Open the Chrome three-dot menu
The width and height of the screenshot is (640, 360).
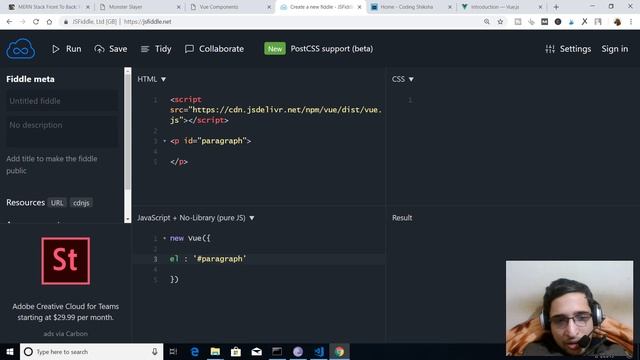(631, 22)
